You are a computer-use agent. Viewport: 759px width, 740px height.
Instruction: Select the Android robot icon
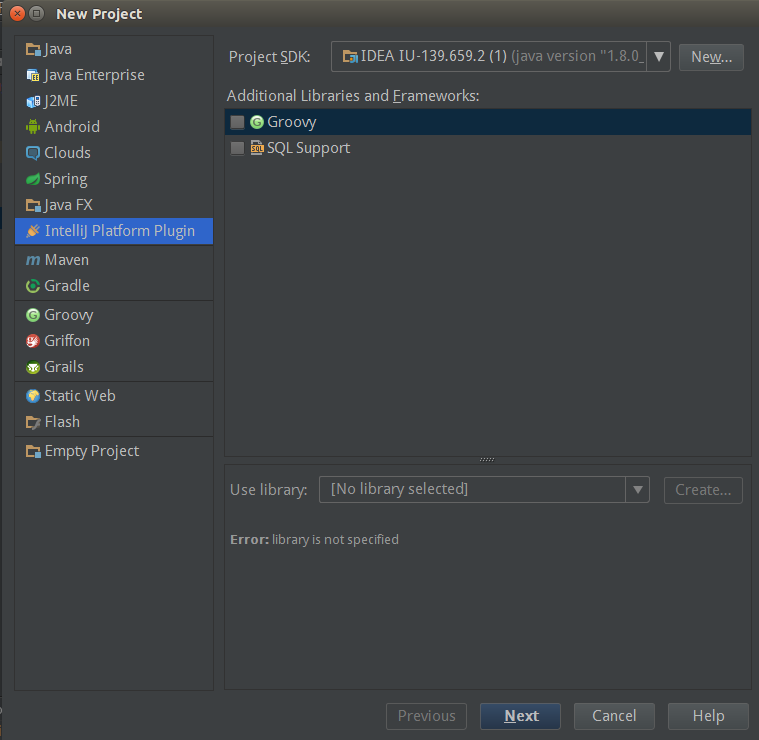(x=33, y=127)
